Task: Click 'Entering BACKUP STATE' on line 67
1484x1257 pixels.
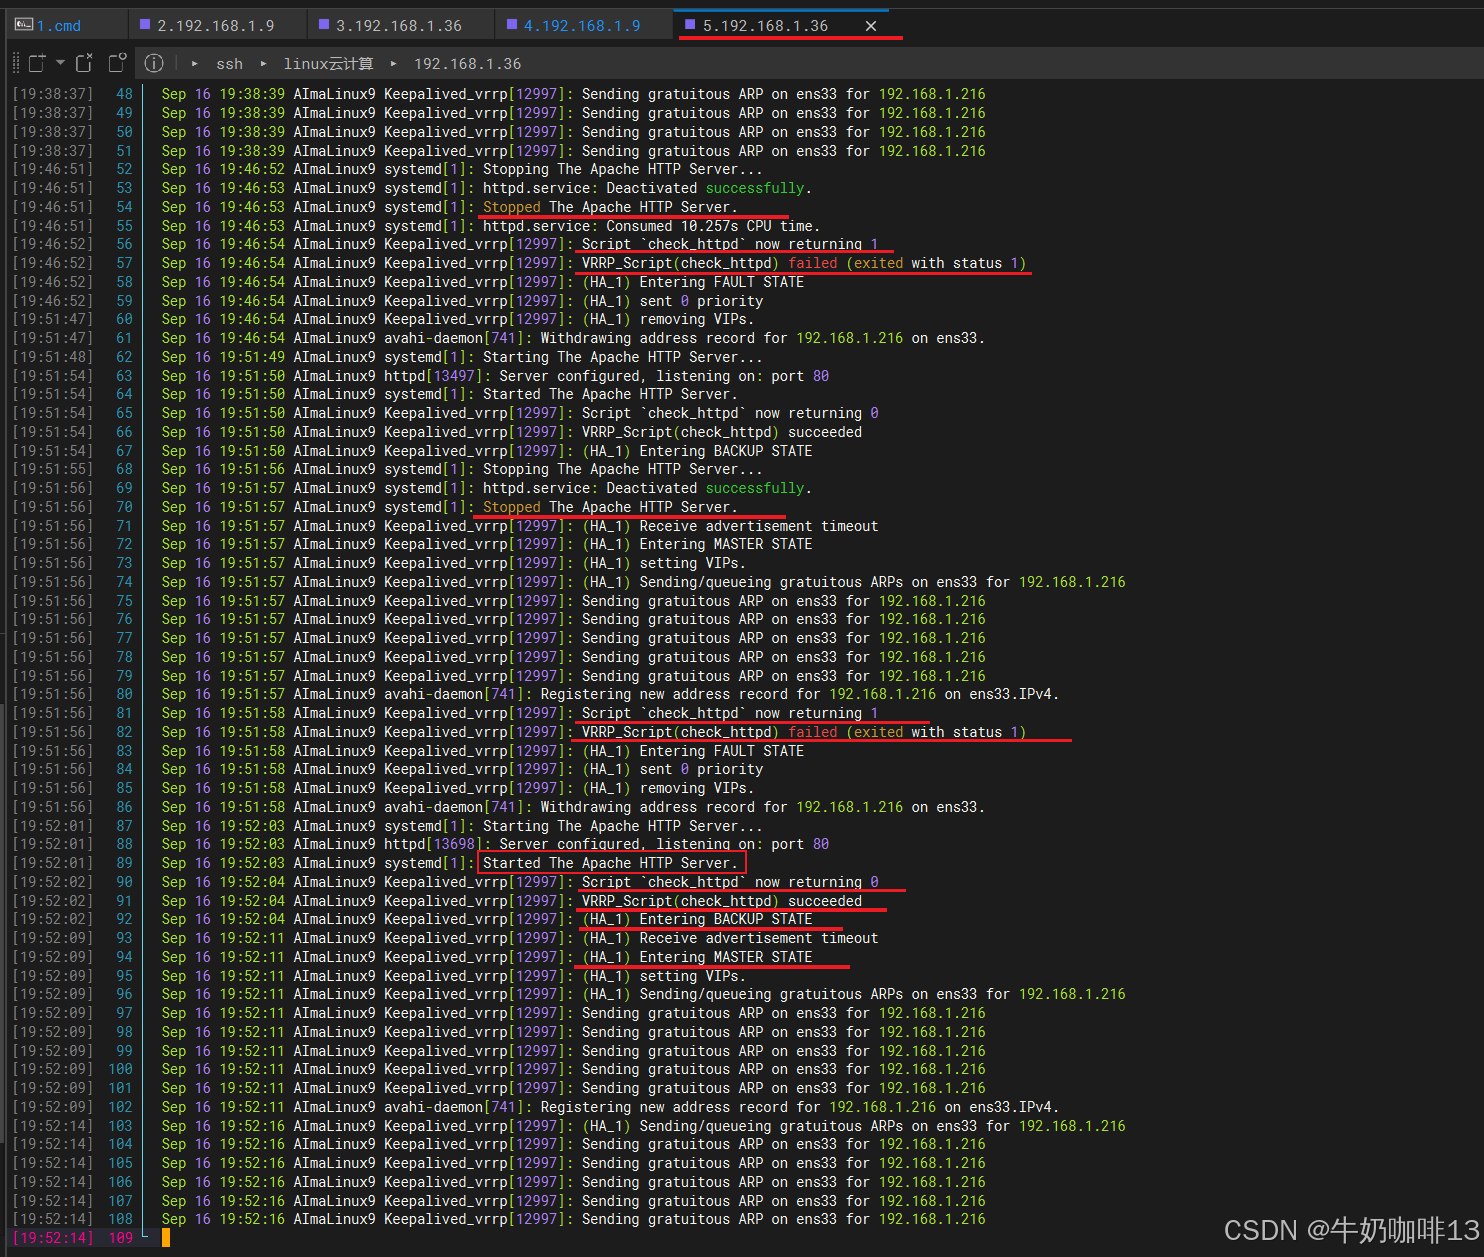Action: pos(726,451)
